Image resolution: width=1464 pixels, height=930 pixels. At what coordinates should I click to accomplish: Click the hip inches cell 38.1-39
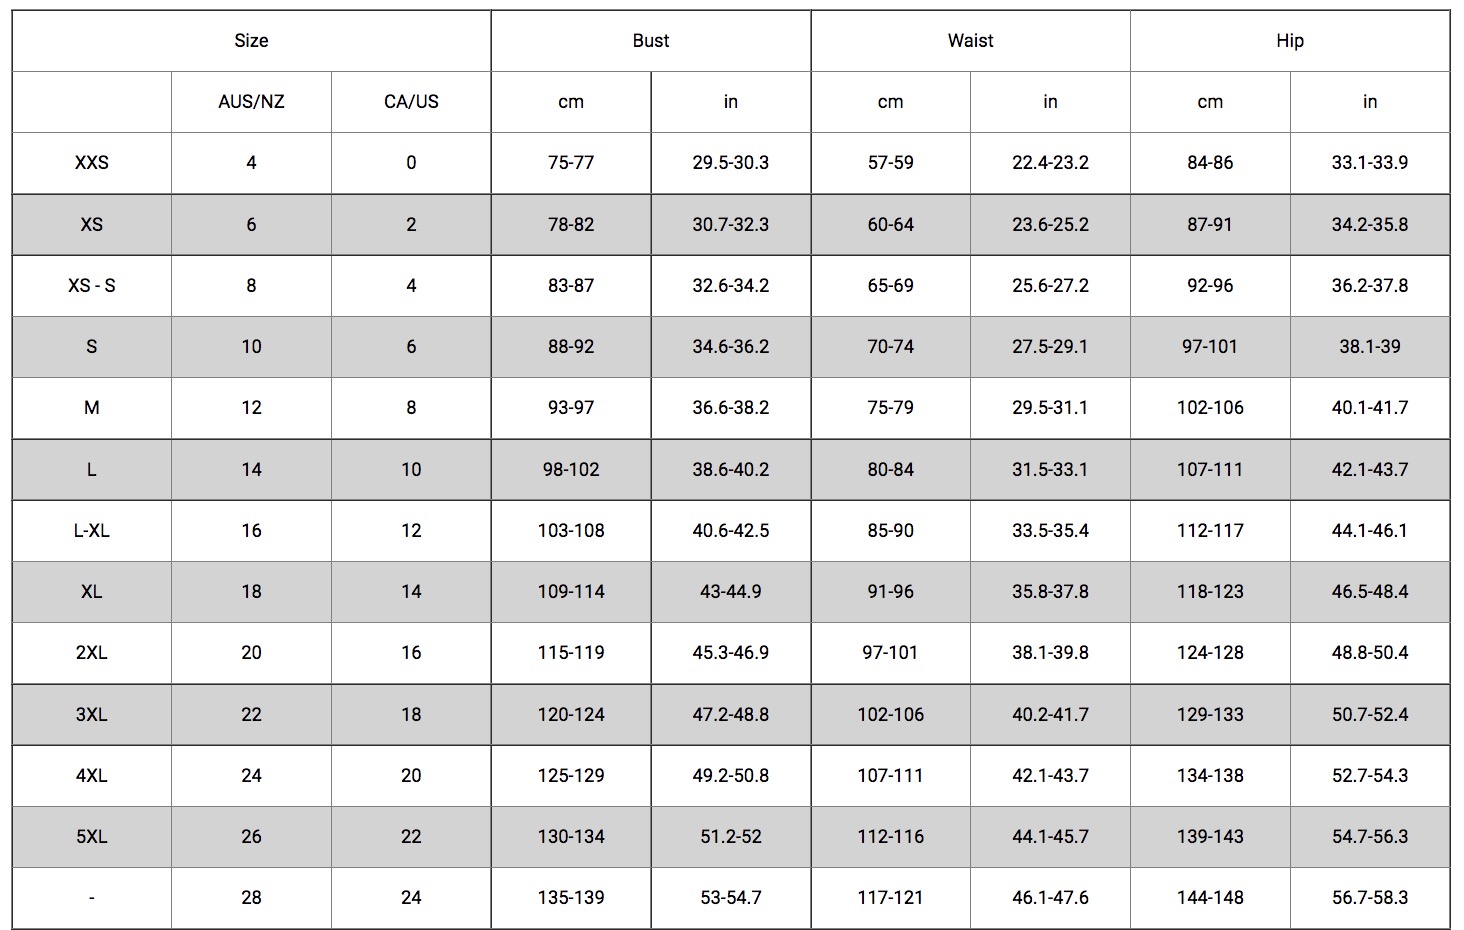click(1370, 347)
